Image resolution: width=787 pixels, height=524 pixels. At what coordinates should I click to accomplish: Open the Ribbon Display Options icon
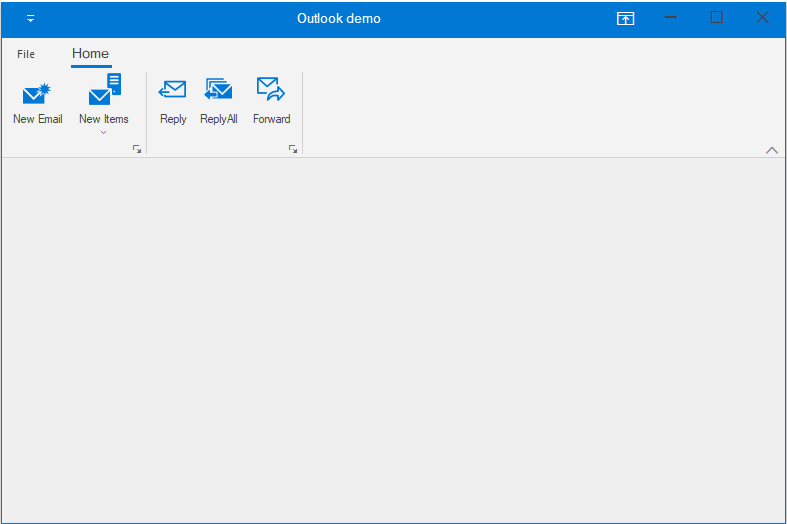[x=625, y=18]
